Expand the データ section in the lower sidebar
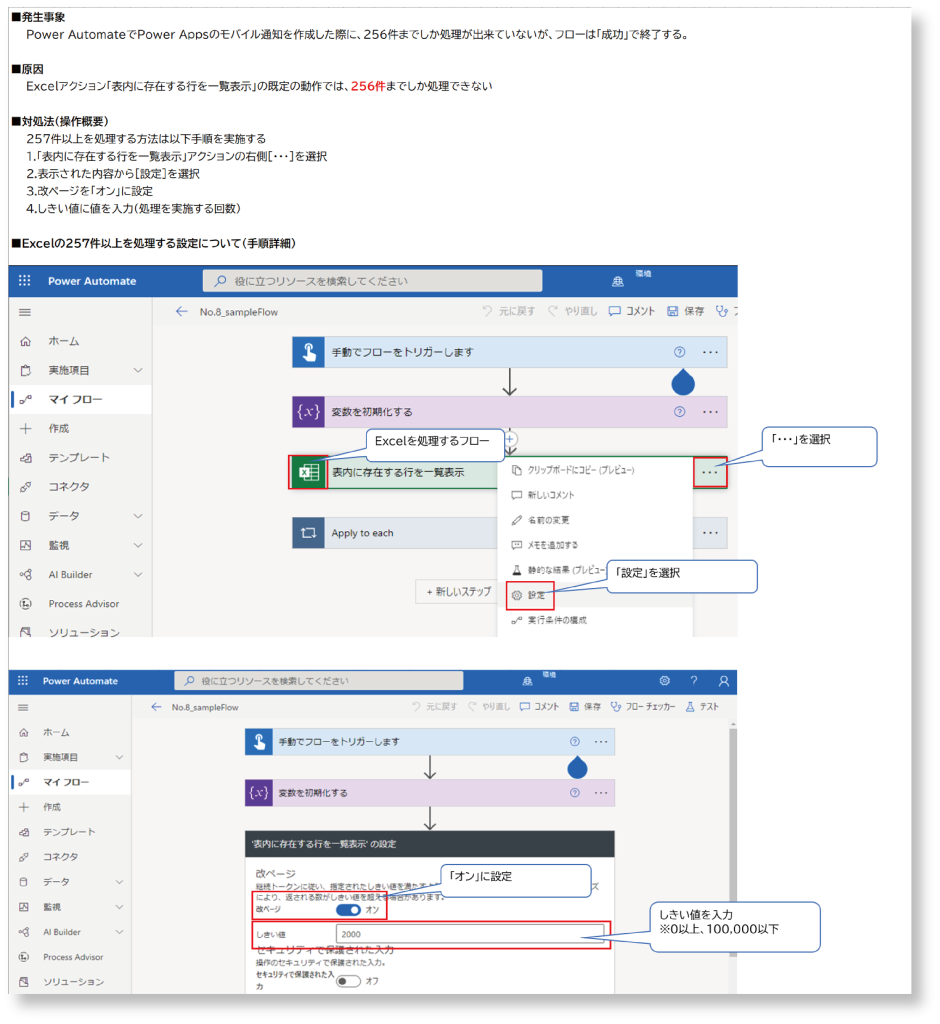 point(119,882)
